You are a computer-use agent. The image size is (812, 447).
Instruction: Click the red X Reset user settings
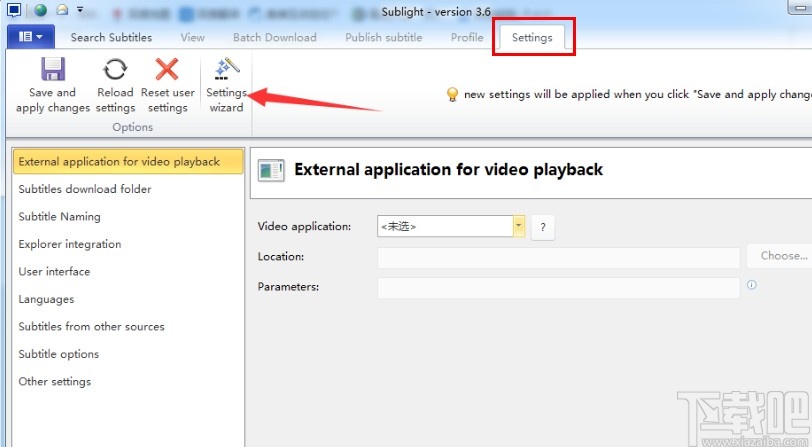(x=167, y=70)
